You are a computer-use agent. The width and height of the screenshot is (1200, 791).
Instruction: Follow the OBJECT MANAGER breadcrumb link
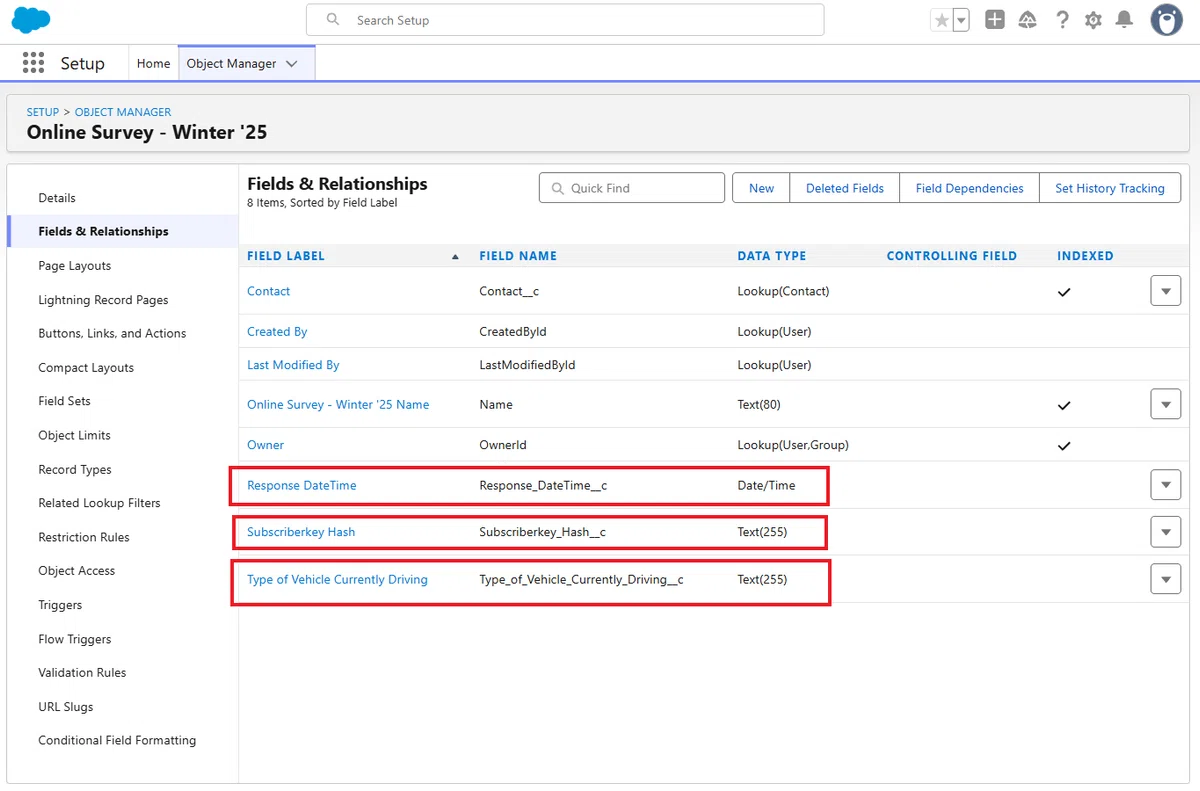(x=123, y=112)
